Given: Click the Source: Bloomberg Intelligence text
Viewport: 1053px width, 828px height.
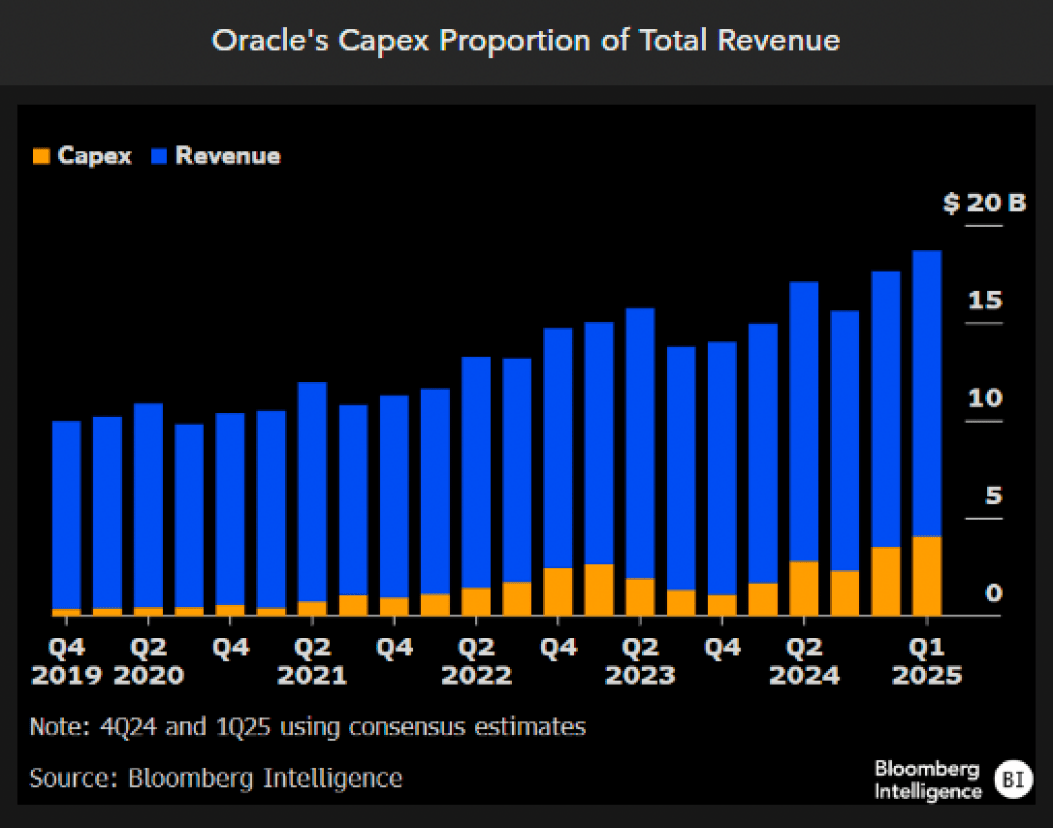Looking at the screenshot, I should click(x=216, y=778).
